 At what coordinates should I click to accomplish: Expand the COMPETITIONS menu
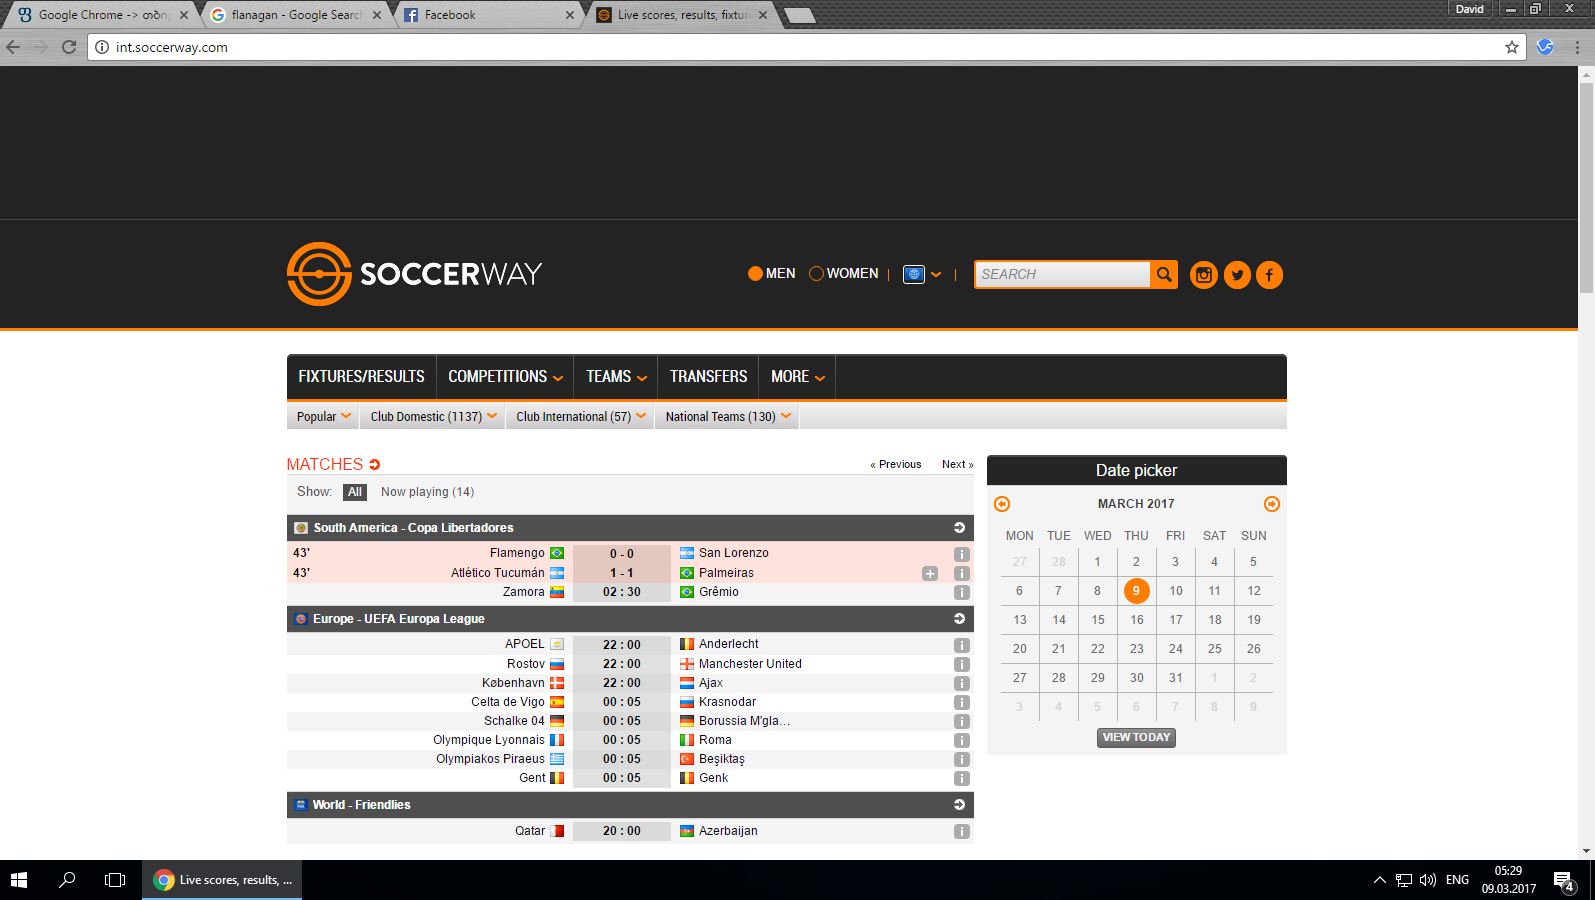[505, 377]
